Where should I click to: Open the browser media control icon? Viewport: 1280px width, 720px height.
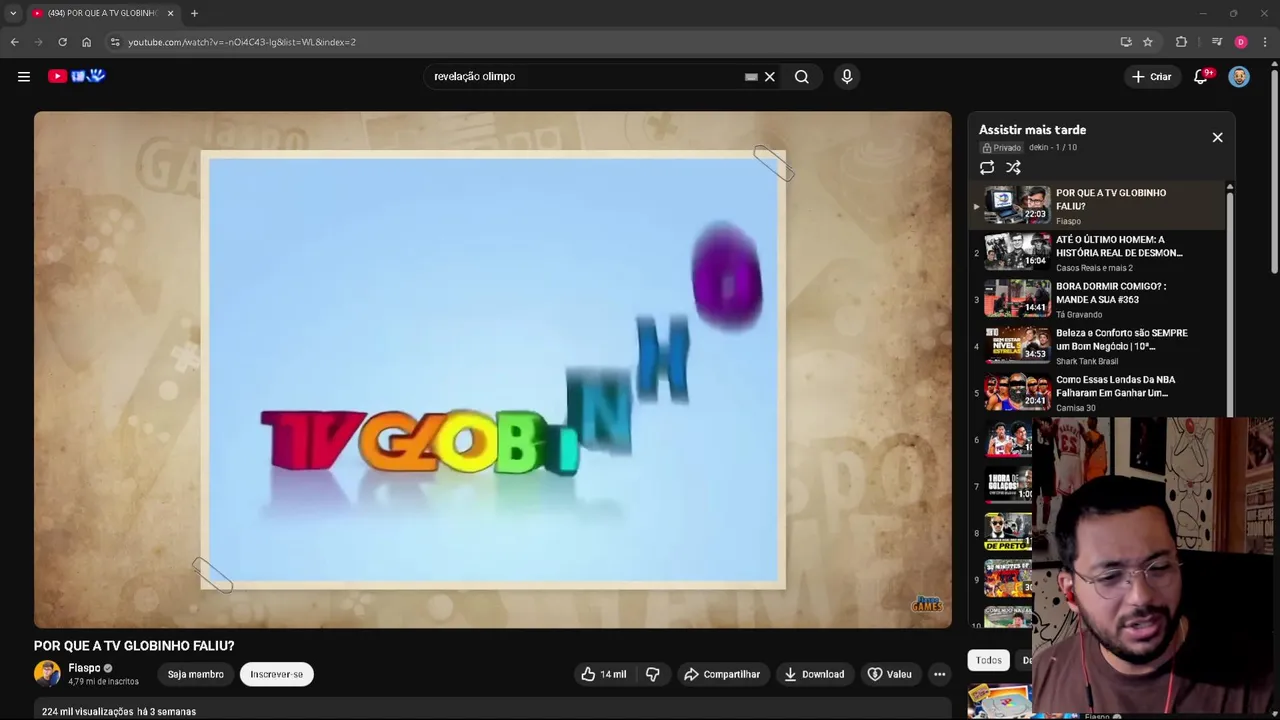point(1216,42)
